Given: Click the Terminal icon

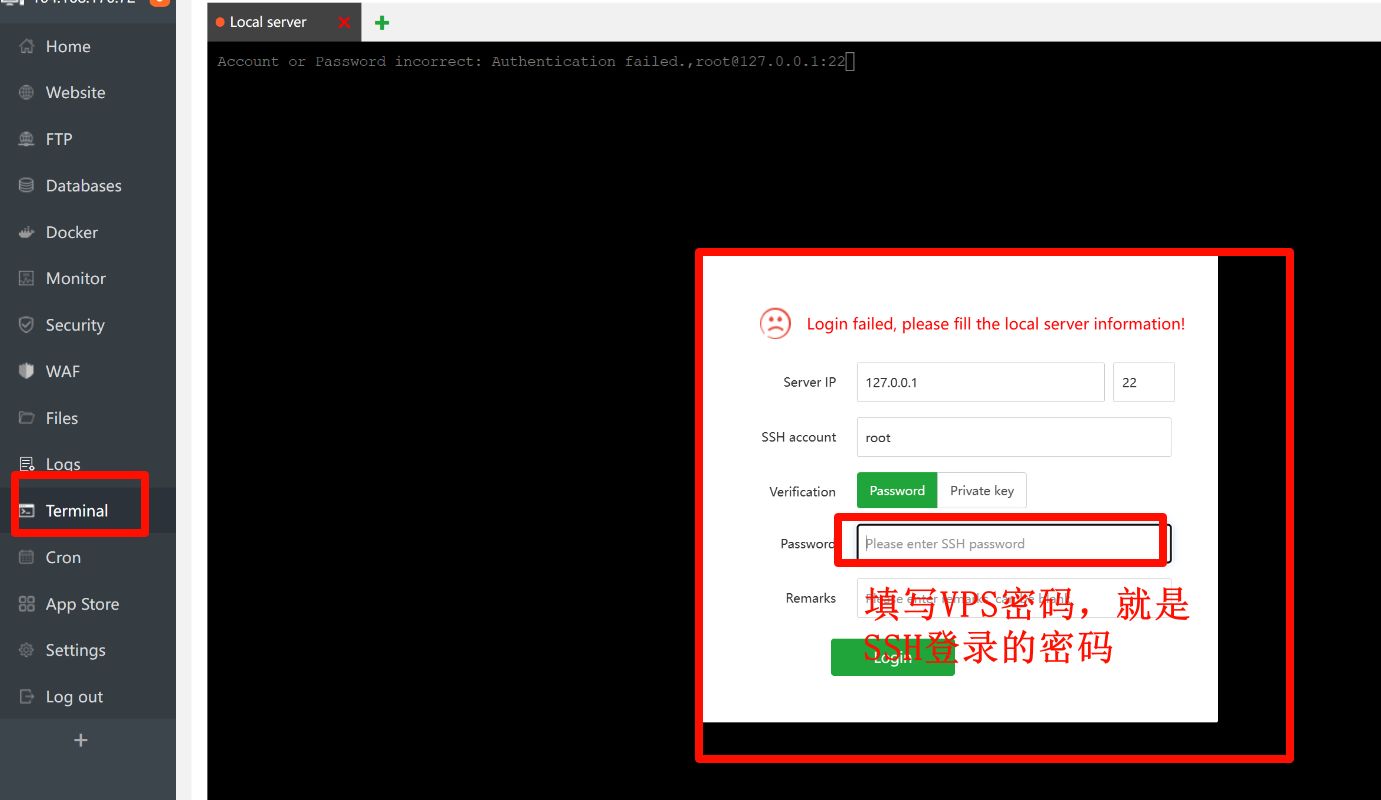Looking at the screenshot, I should click(x=27, y=511).
